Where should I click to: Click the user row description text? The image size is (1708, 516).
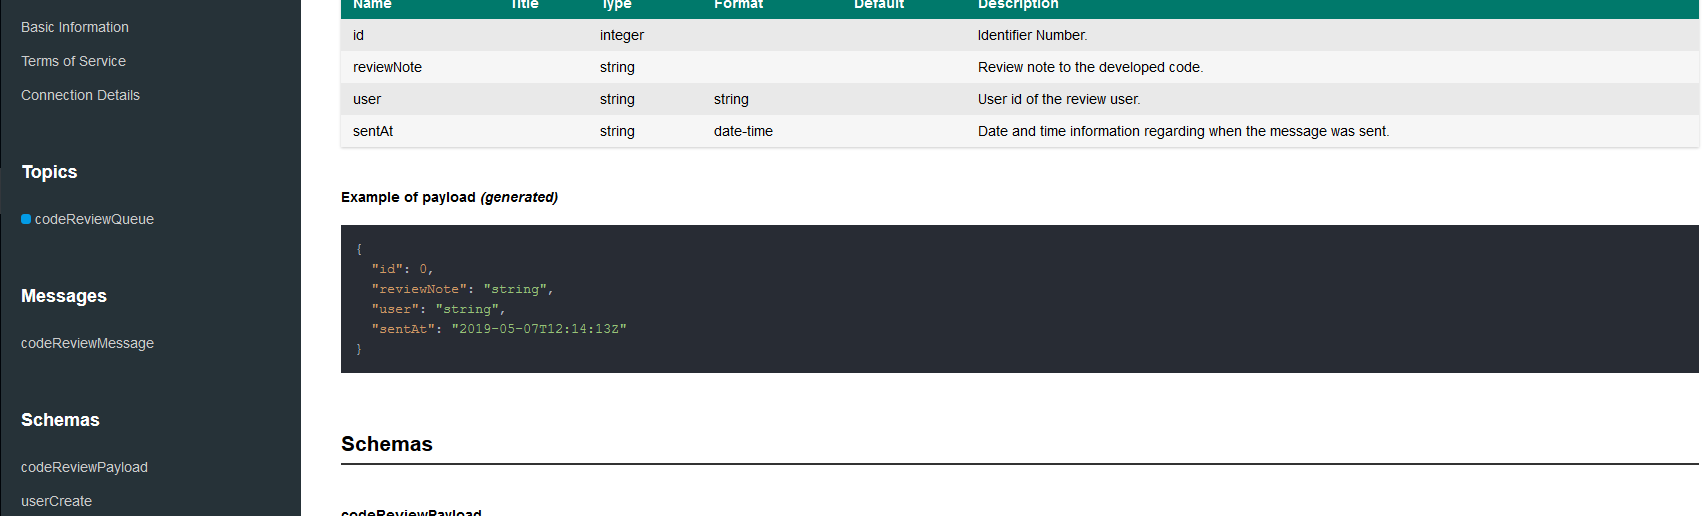coord(1058,99)
